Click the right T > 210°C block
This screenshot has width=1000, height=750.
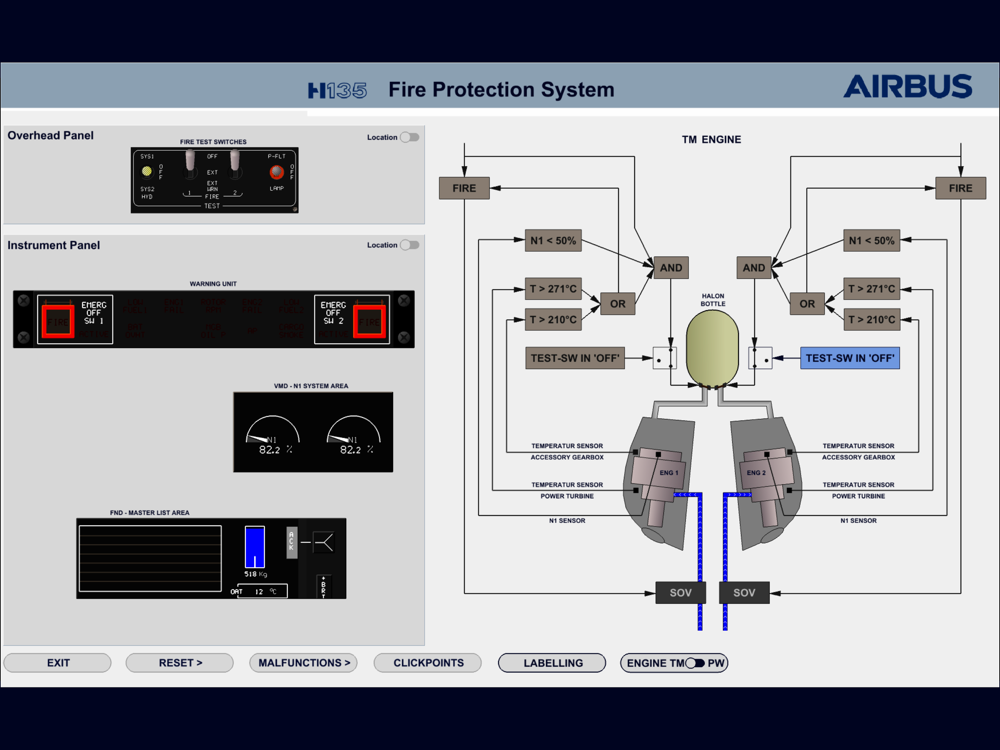pos(872,320)
